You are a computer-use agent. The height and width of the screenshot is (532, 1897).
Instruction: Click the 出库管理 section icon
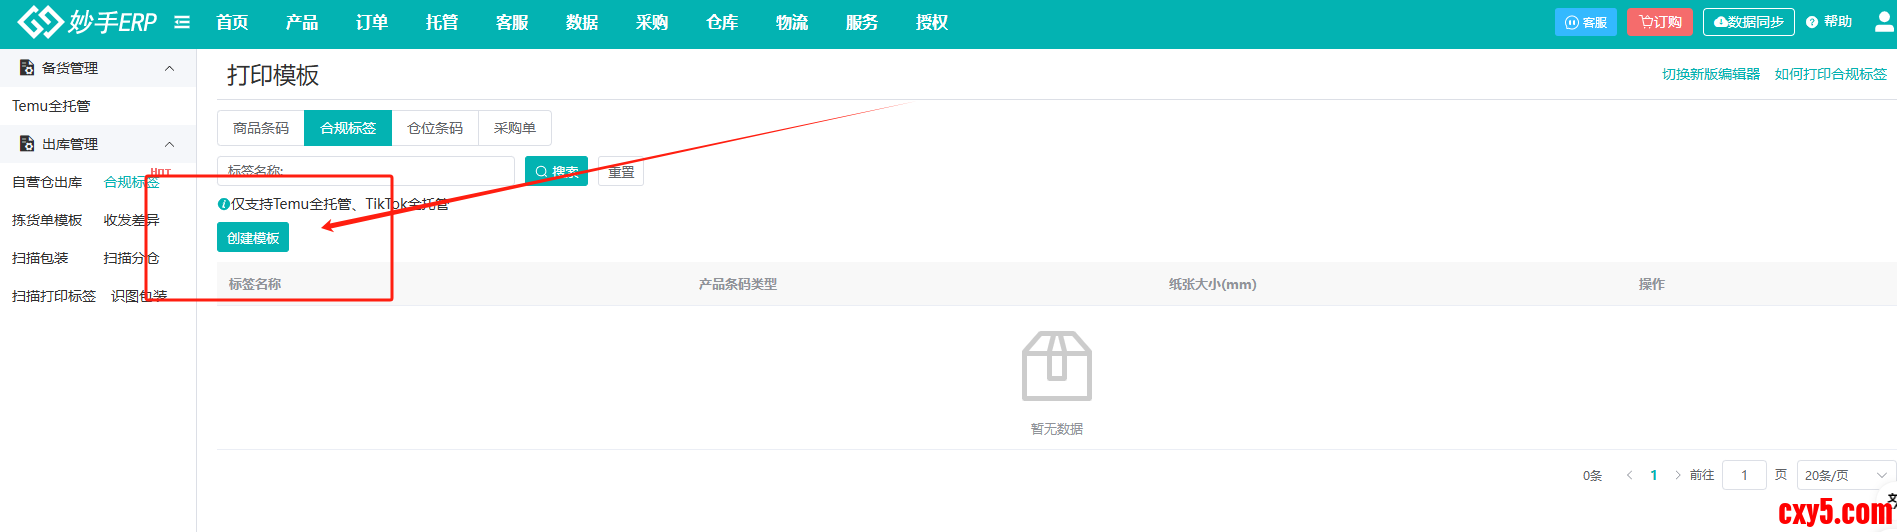tap(27, 144)
